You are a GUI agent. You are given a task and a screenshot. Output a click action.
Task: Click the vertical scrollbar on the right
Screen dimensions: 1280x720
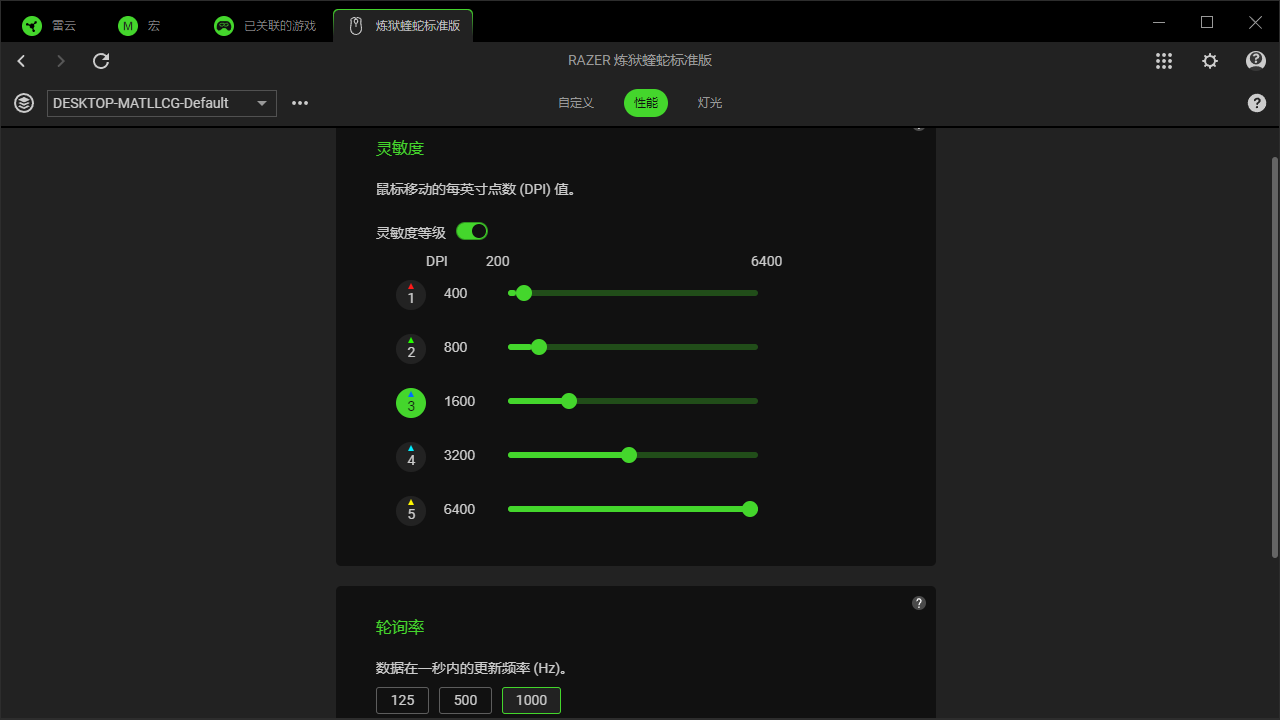pyautogui.click(x=1274, y=357)
